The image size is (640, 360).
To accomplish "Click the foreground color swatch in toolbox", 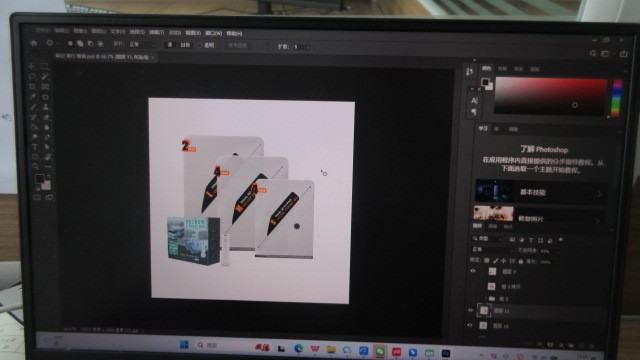I will pyautogui.click(x=39, y=178).
